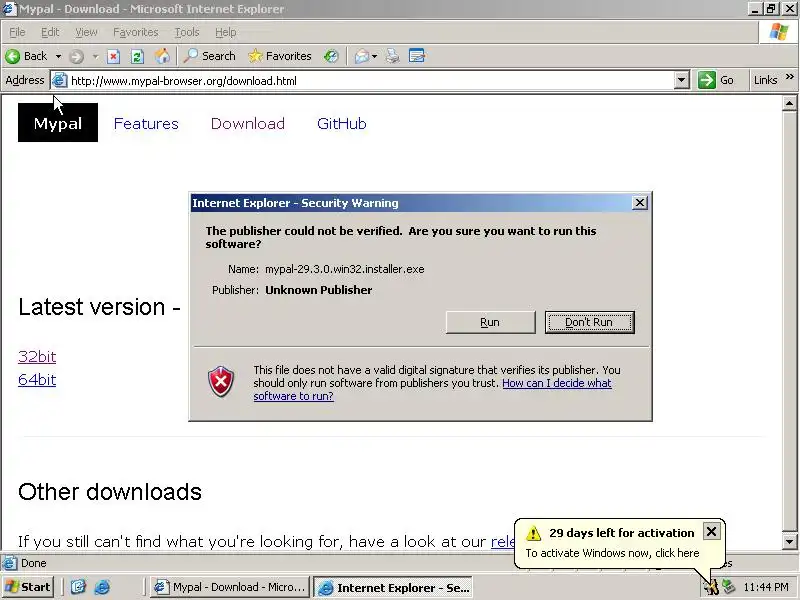Click the Back arrow icon

(x=13, y=56)
